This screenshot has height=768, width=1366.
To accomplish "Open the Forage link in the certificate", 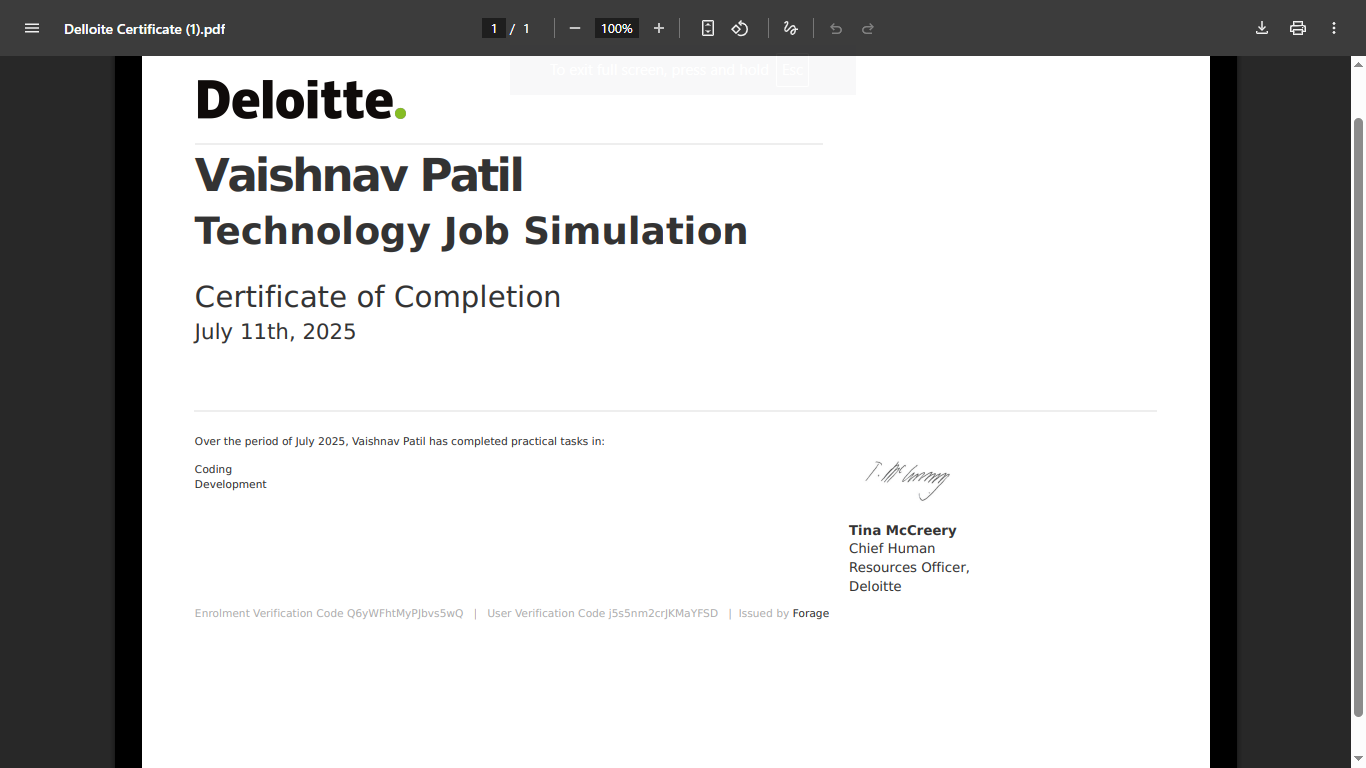I will 810,613.
